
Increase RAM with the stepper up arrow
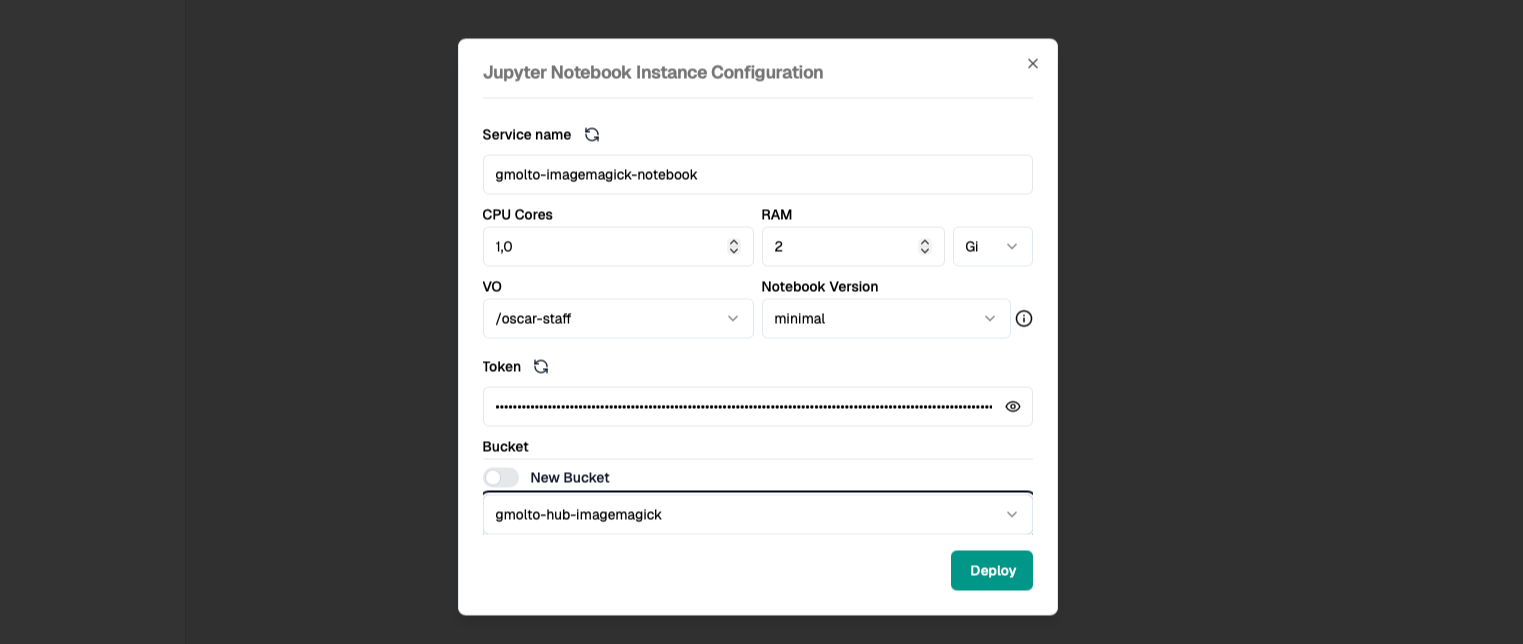pos(925,242)
